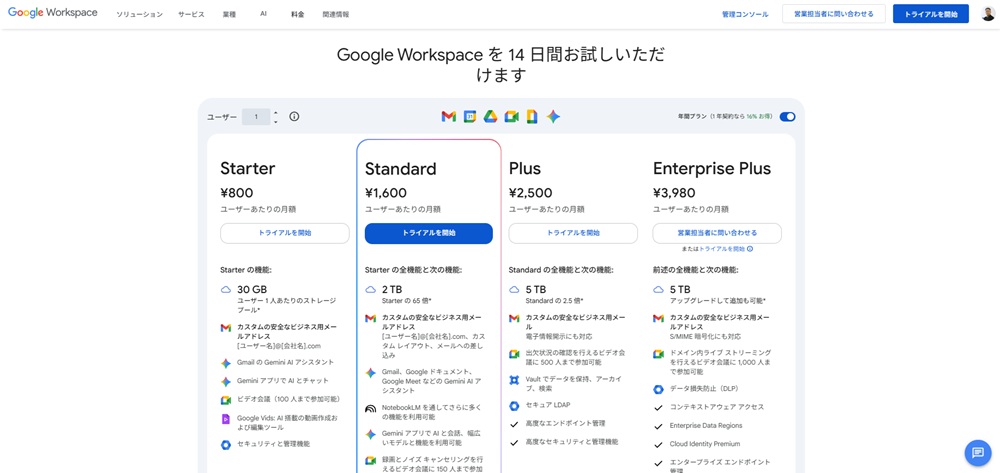Viewport: 1000px width, 473px height.
Task: Contact sales for Enterprise Plus plan
Action: (717, 233)
